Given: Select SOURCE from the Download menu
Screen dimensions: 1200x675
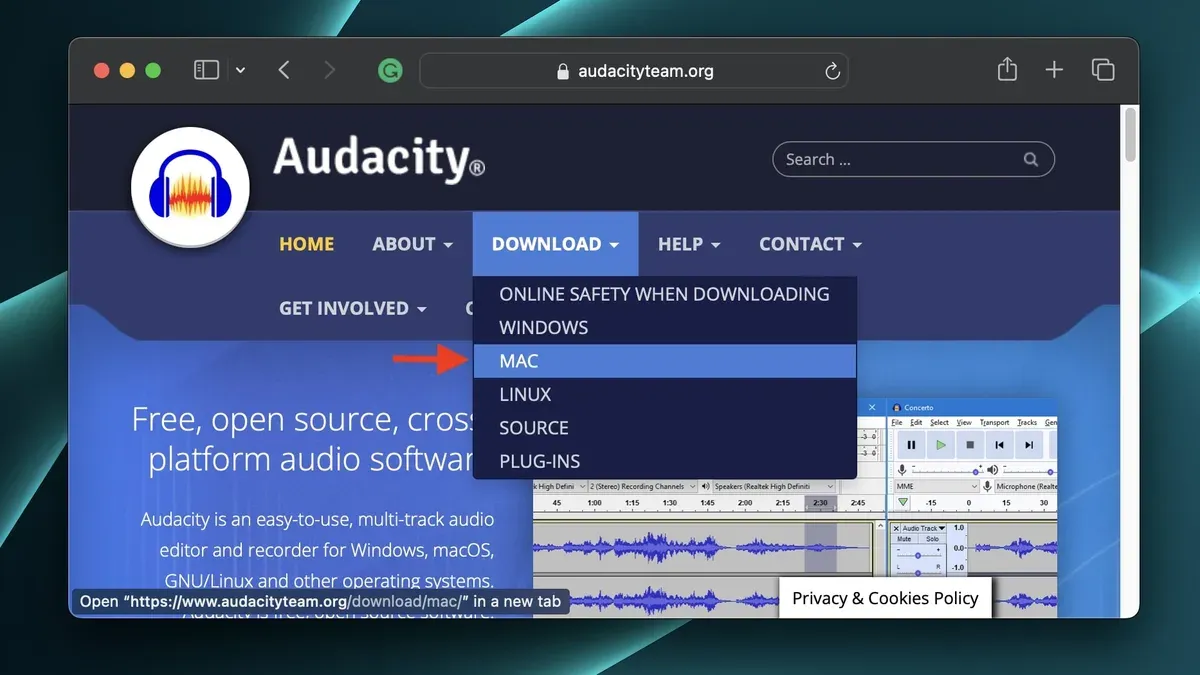Looking at the screenshot, I should pos(664,427).
